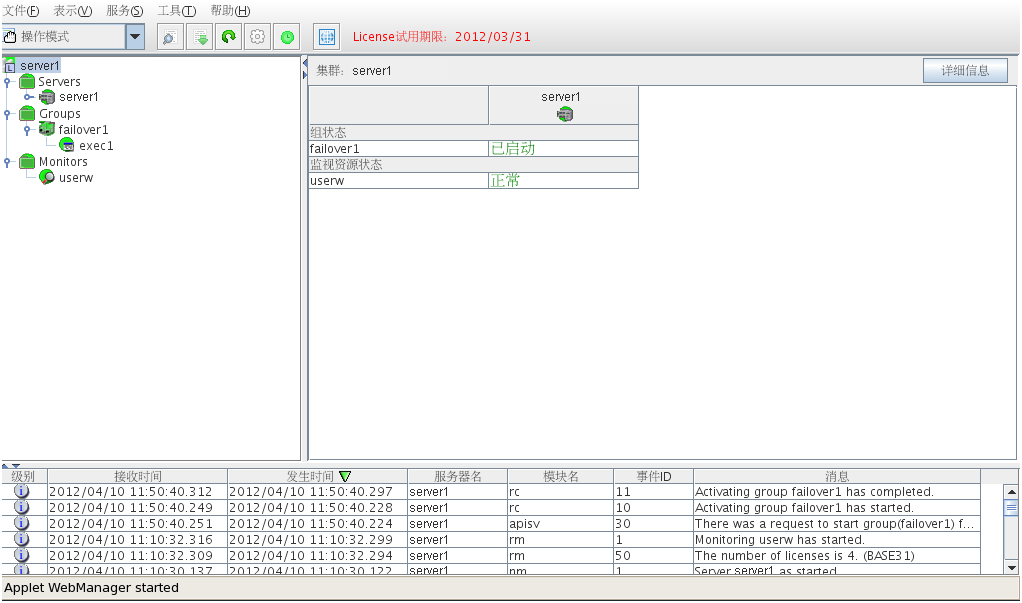Click the blue globe toolbar icon
This screenshot has height=603, width=1022.
pos(326,37)
